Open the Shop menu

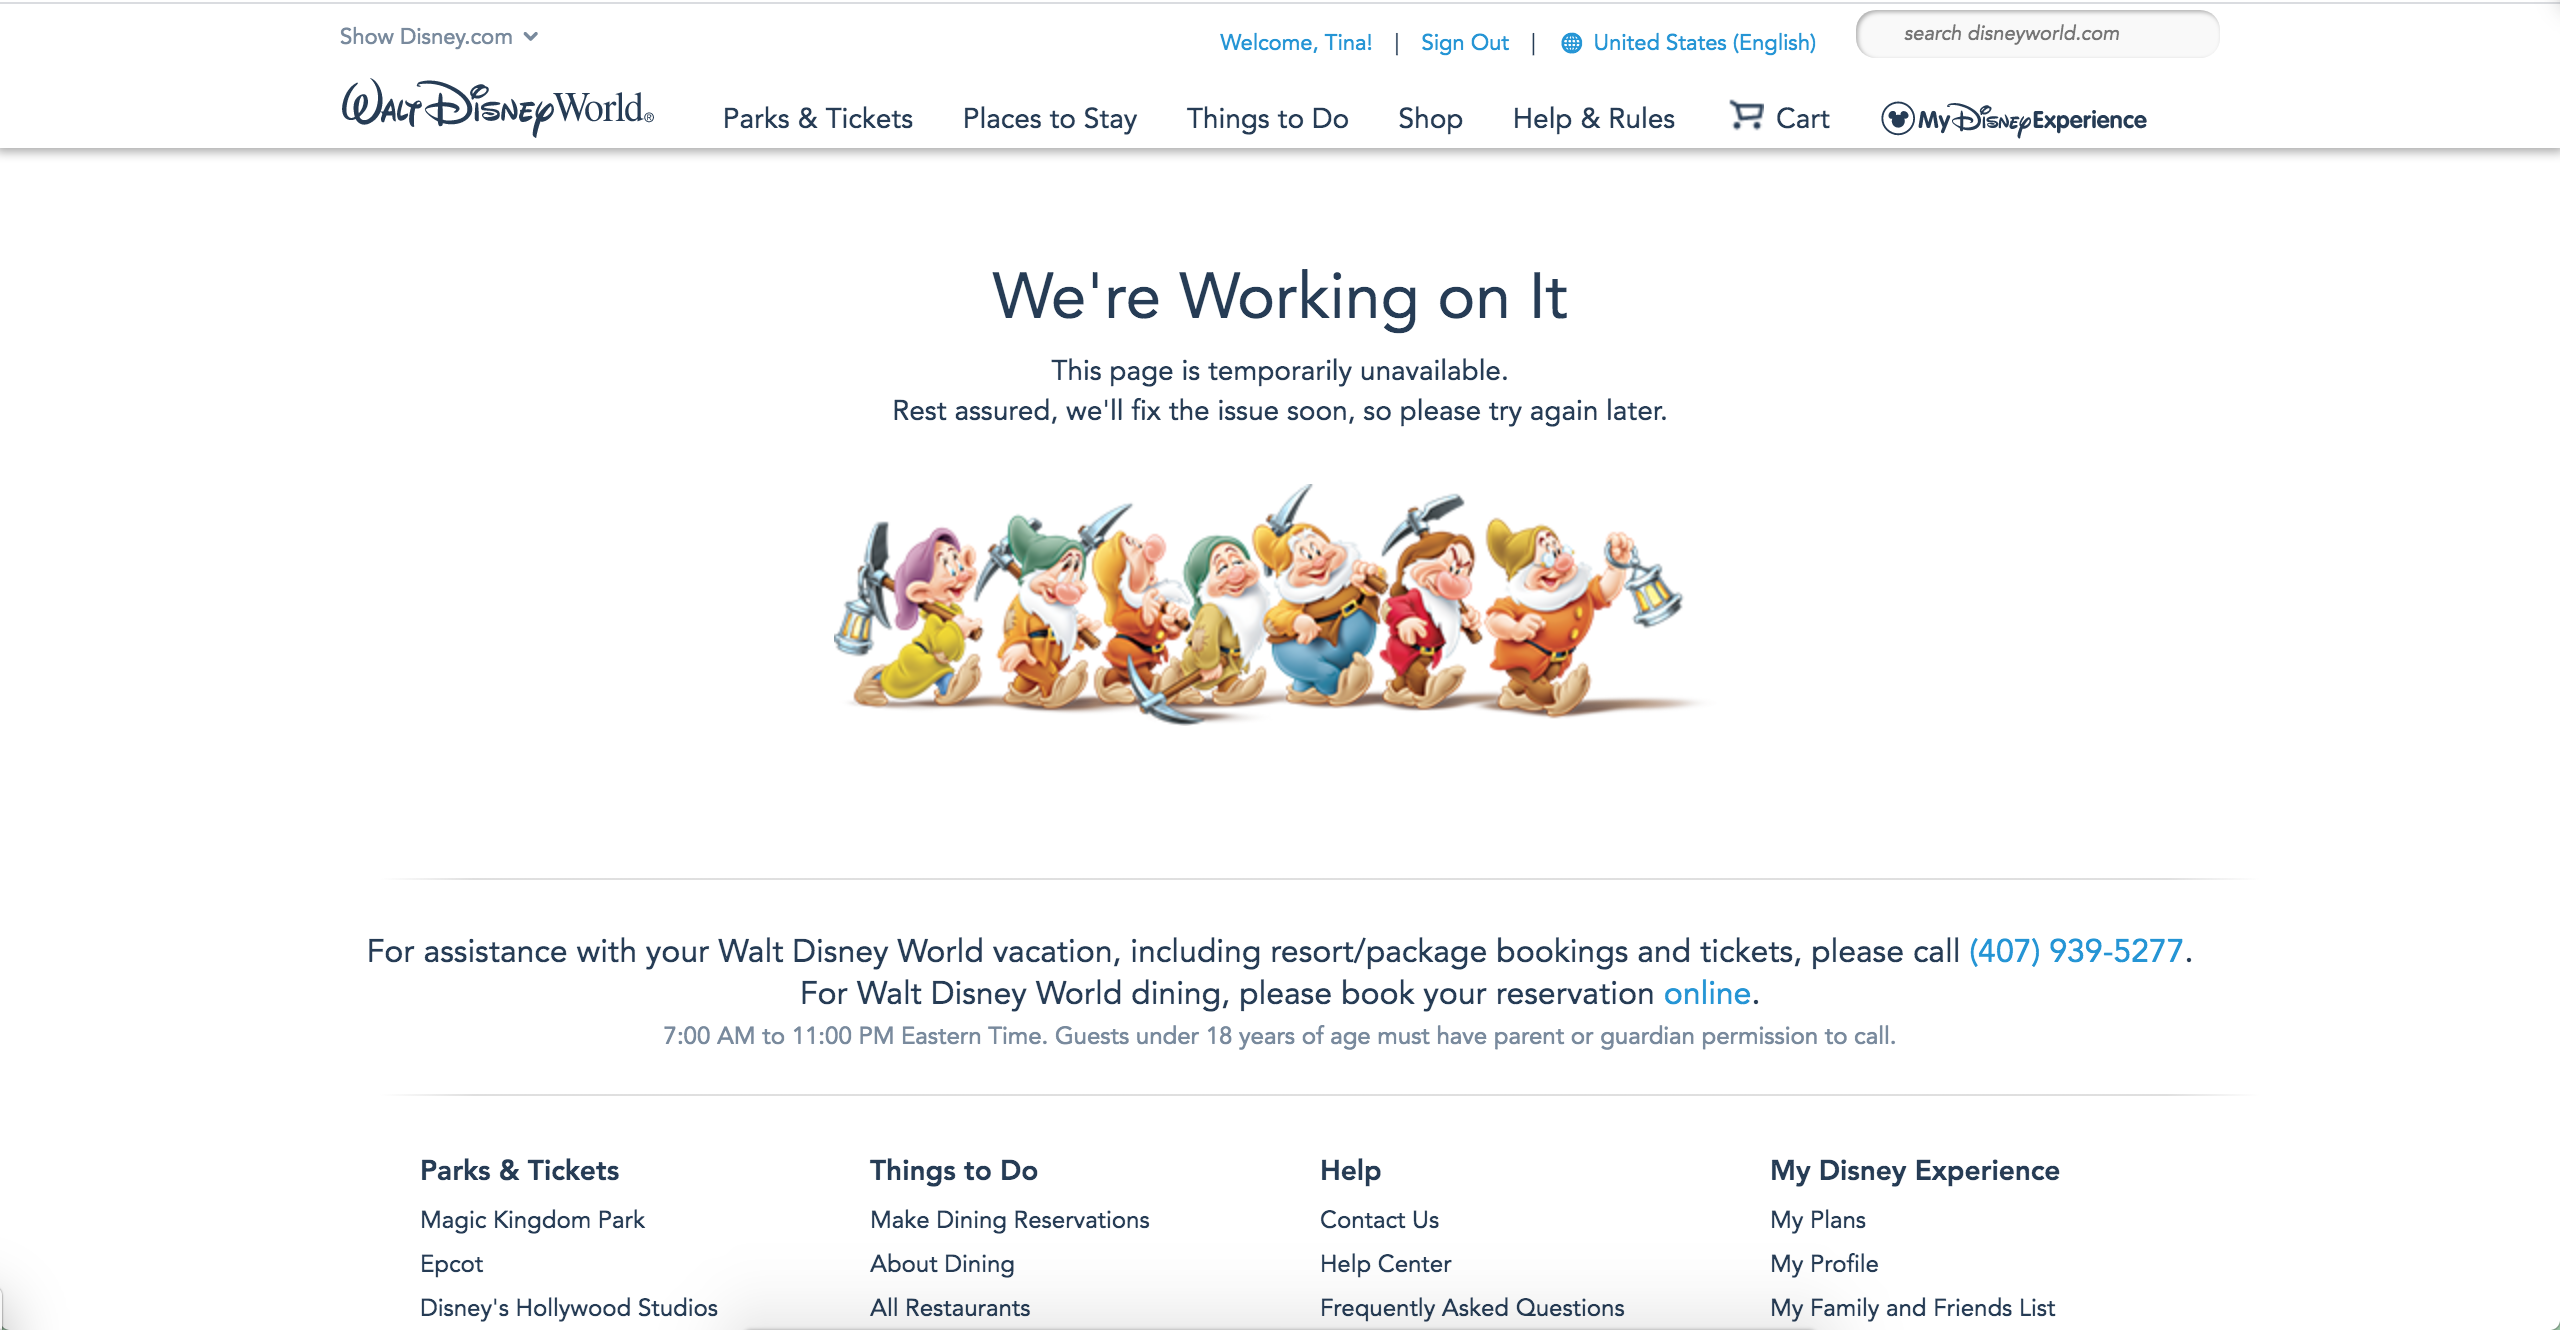click(1430, 119)
